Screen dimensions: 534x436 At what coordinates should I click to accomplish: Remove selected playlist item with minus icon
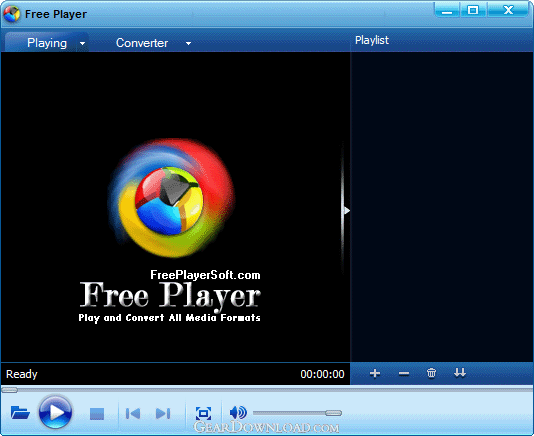404,374
